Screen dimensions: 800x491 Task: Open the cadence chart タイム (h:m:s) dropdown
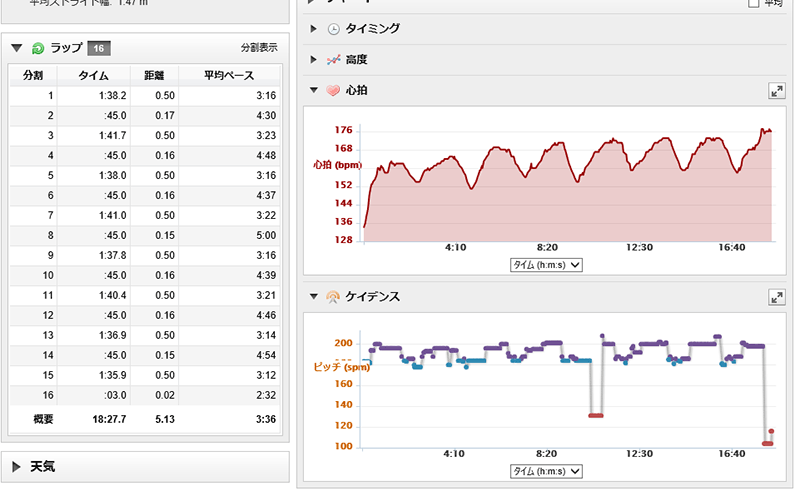click(x=546, y=470)
